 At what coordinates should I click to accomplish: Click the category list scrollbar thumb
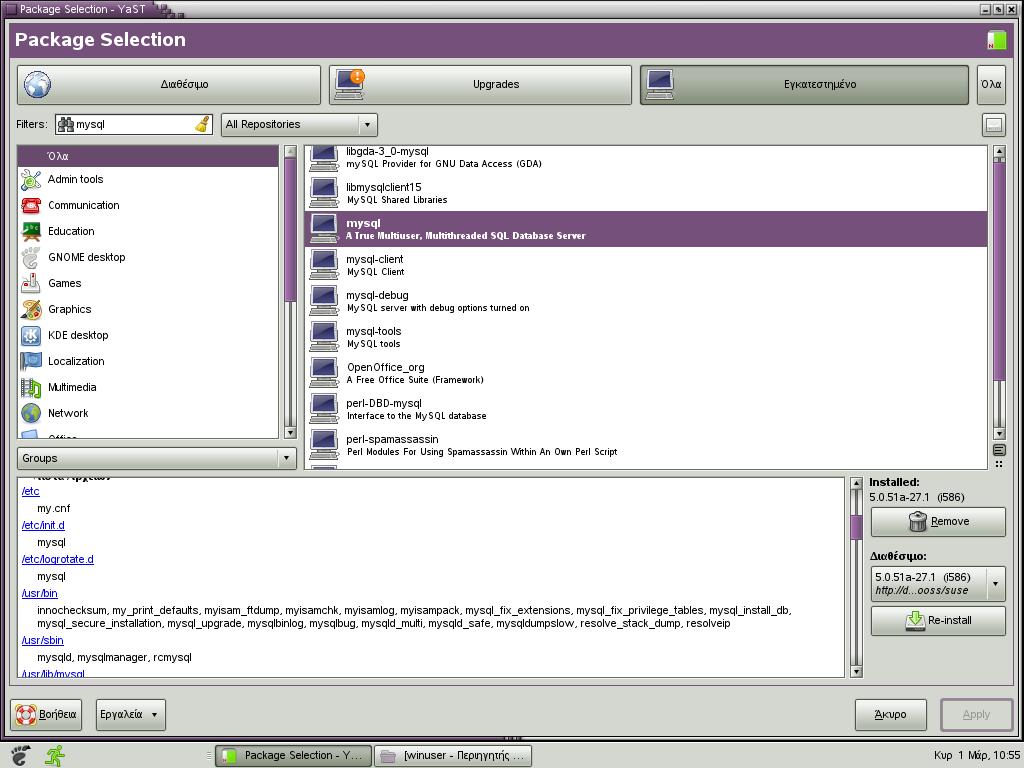click(x=291, y=230)
